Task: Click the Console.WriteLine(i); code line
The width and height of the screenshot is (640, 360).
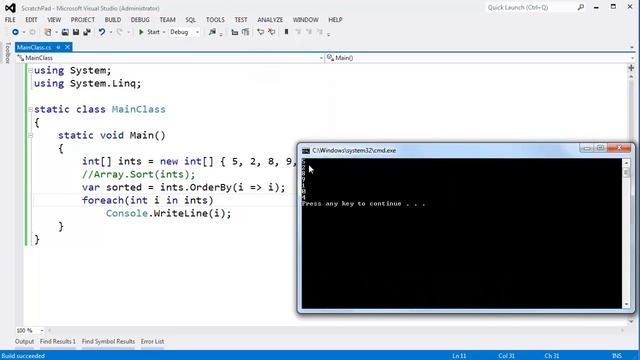Action: pos(169,213)
